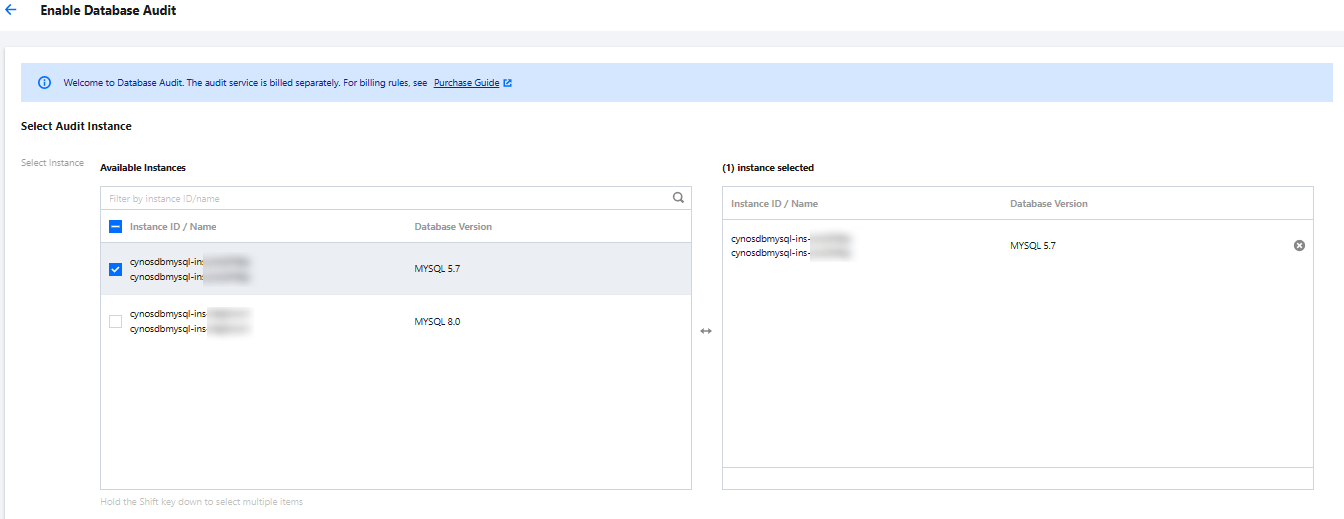Click the back arrow beside Enable Database Audit

(x=11, y=10)
